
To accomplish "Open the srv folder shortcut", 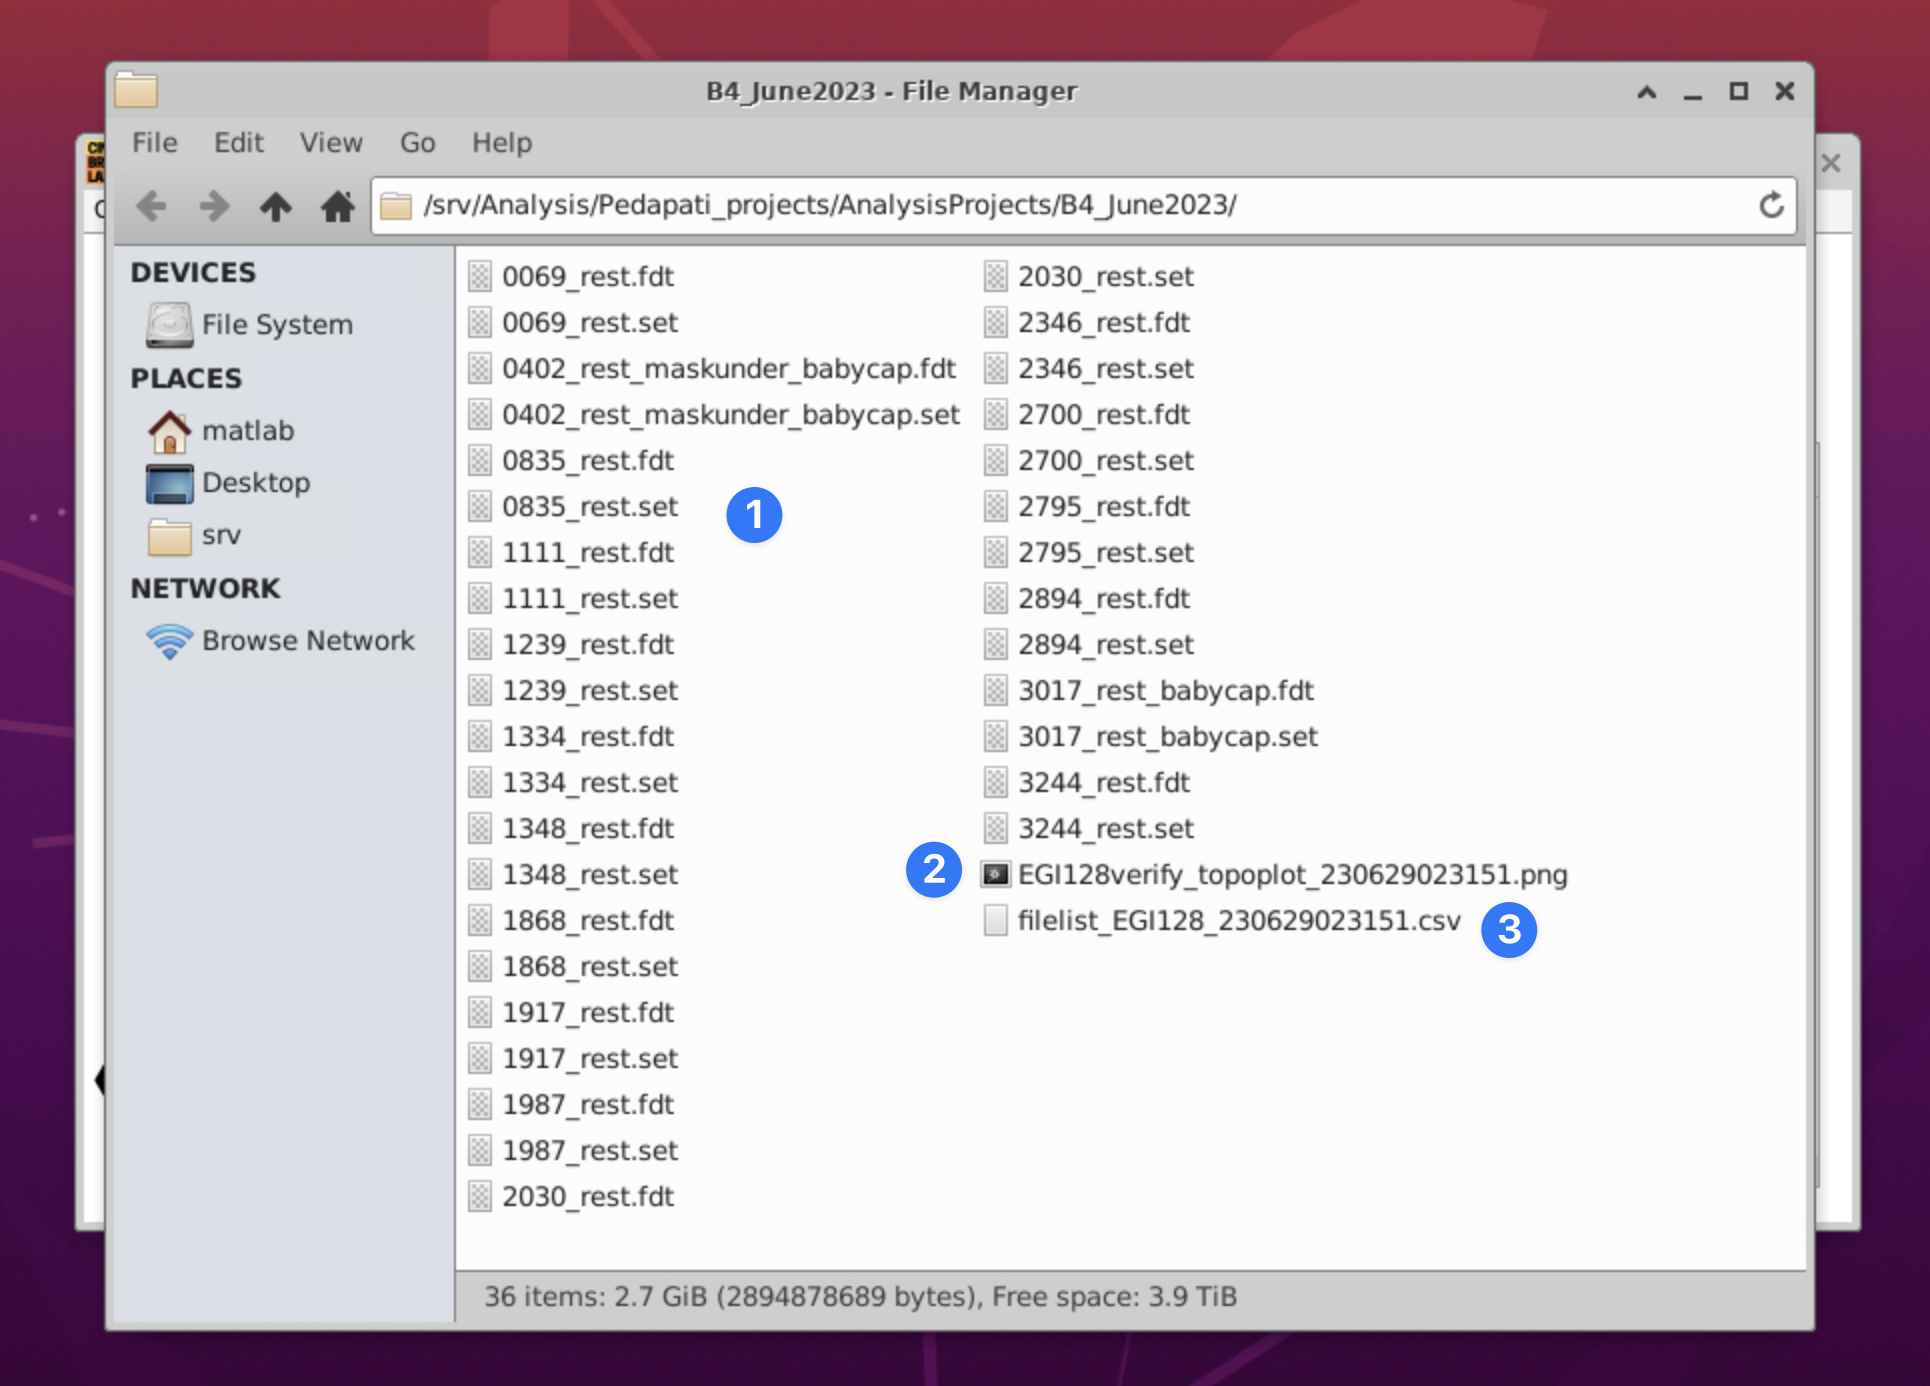I will pos(220,536).
